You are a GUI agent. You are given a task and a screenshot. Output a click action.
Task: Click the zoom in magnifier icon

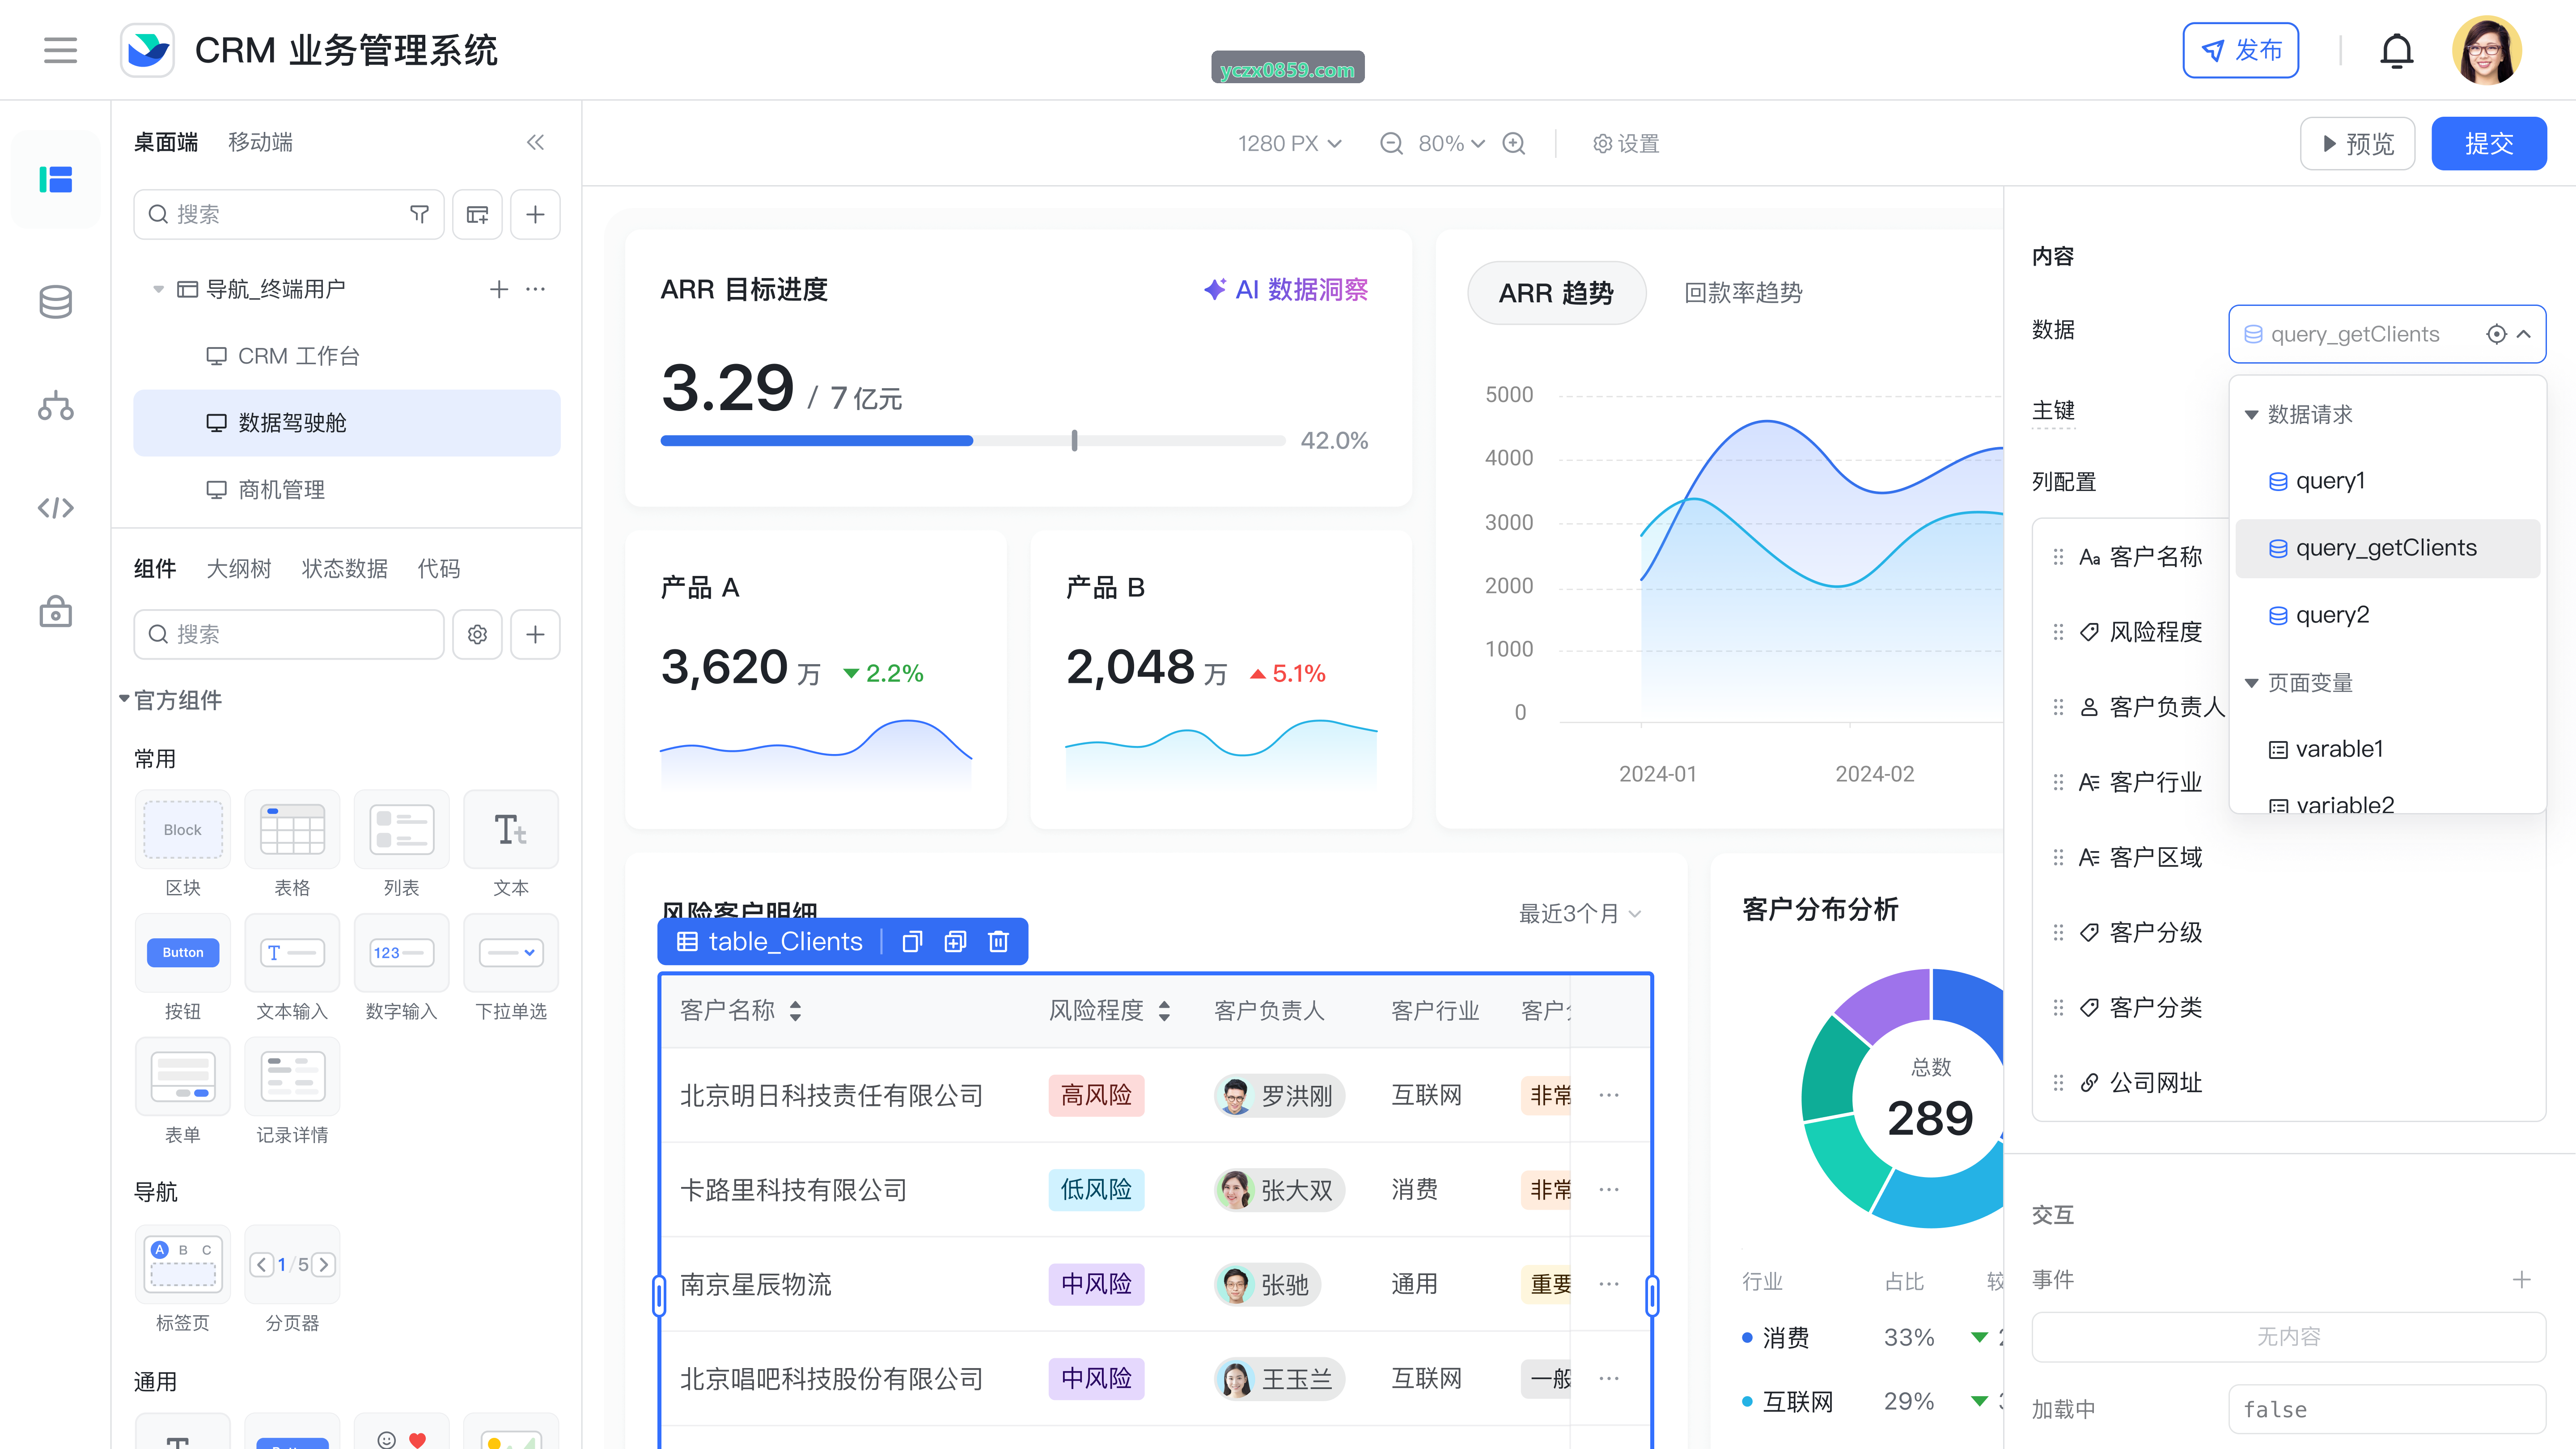(1514, 144)
